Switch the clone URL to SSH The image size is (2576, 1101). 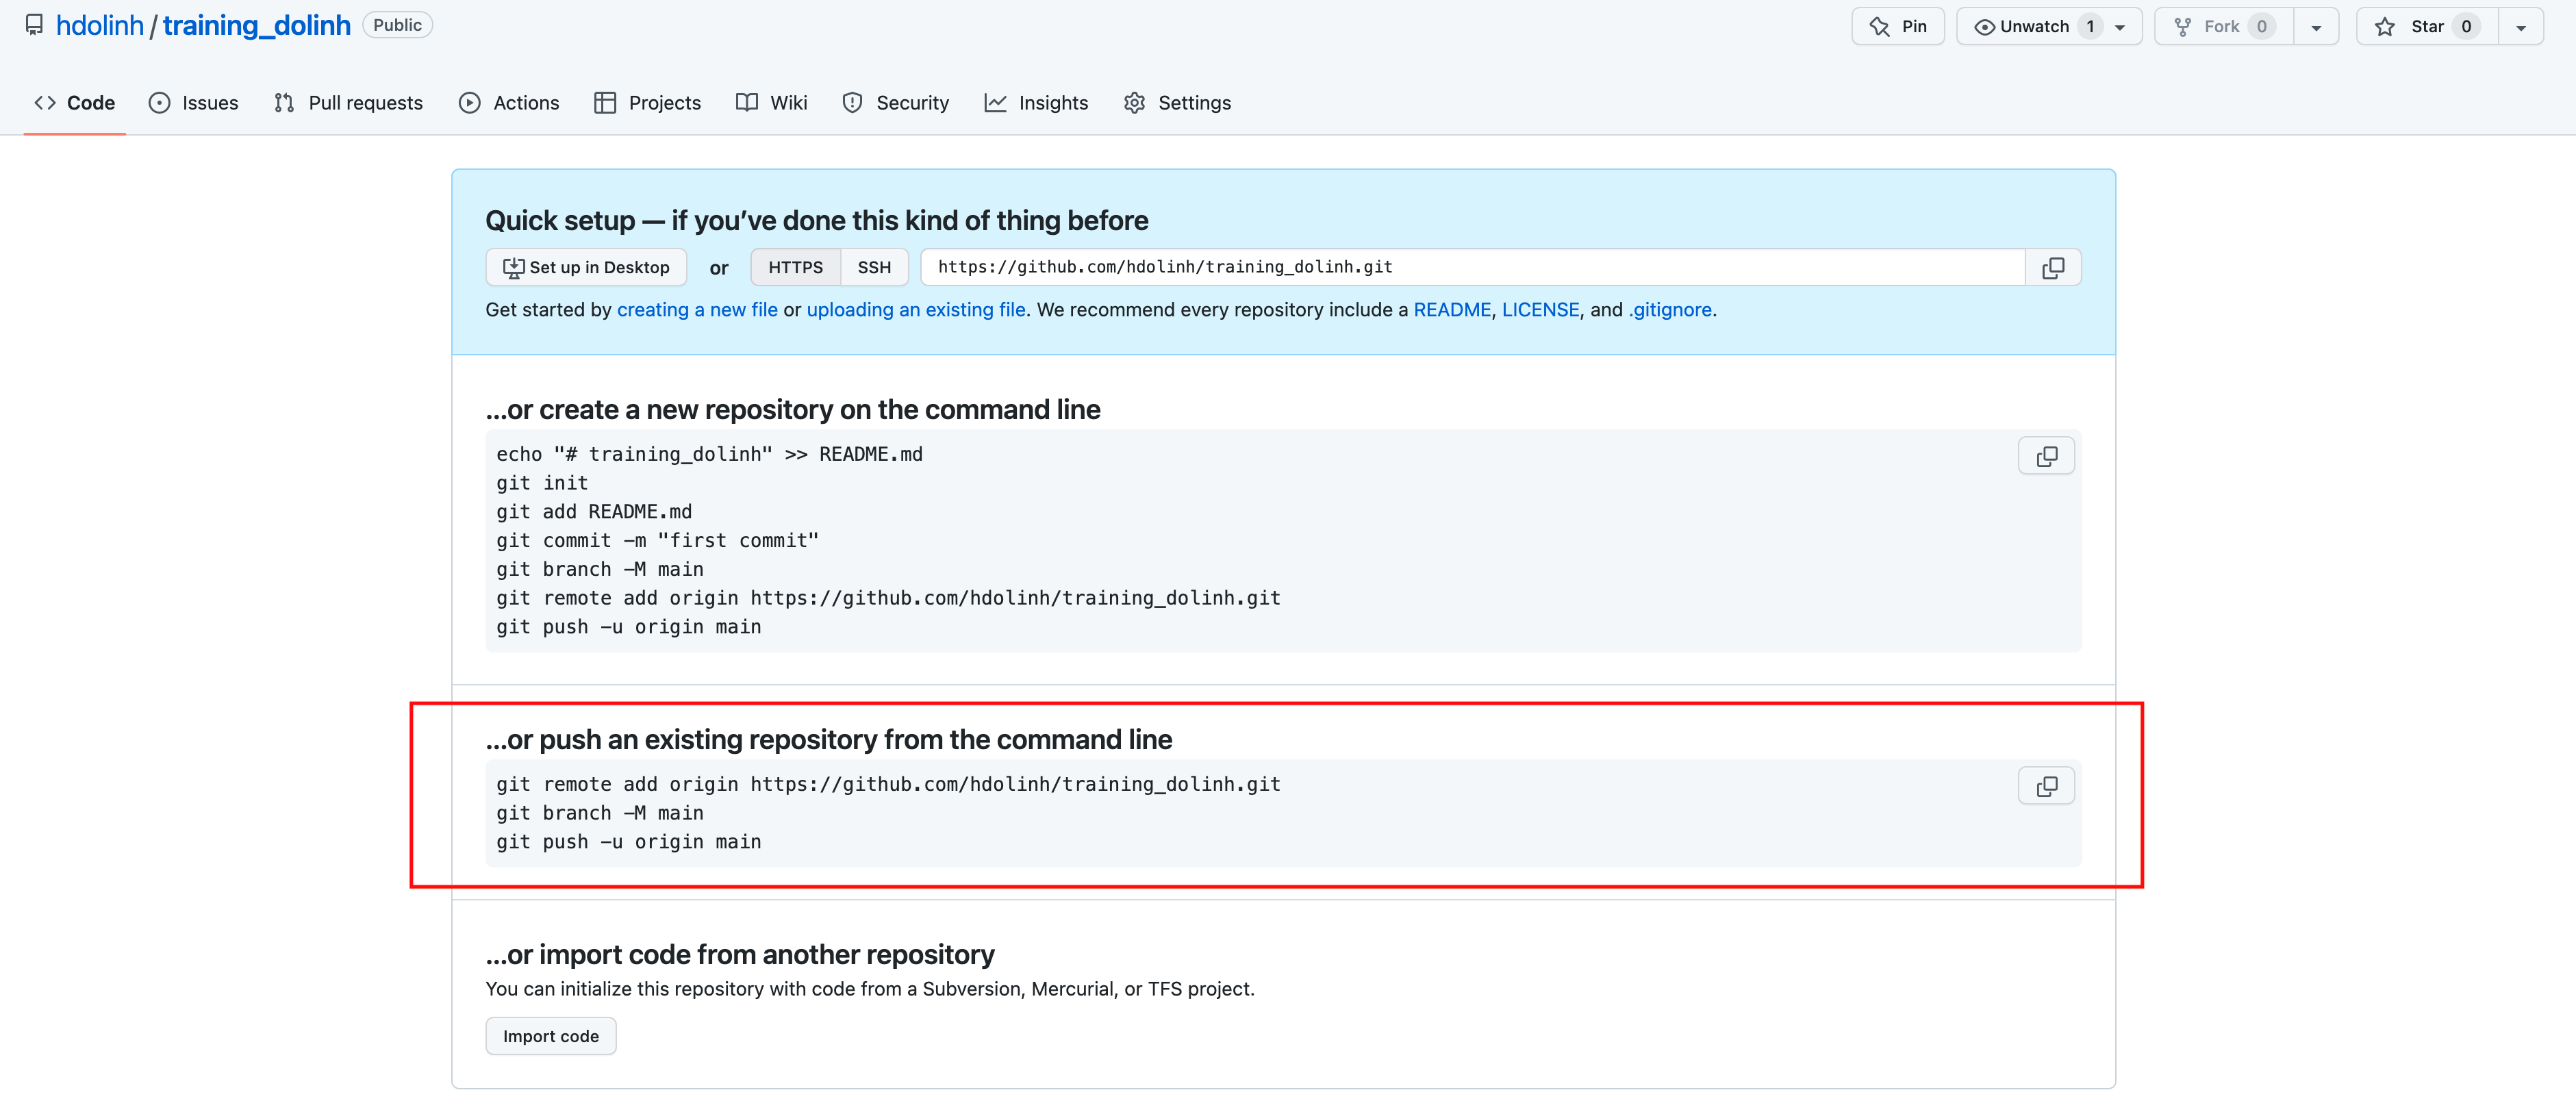[x=873, y=268]
